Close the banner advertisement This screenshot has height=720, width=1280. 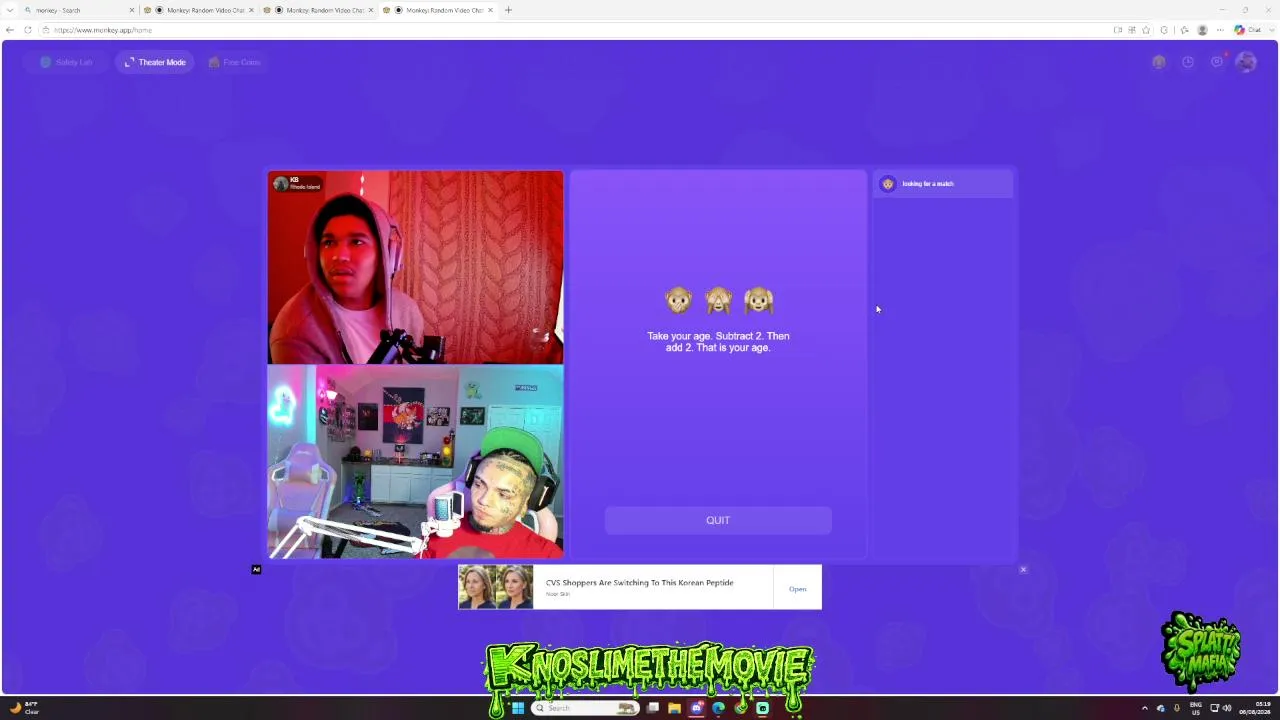click(x=1023, y=569)
